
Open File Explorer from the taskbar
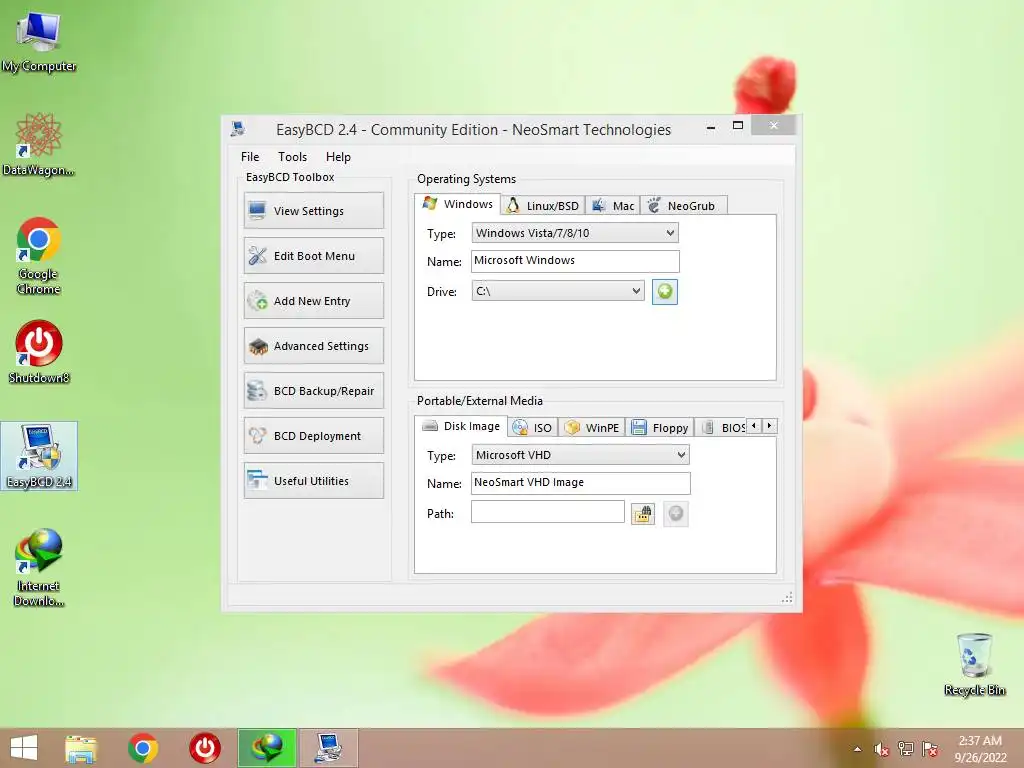tap(81, 748)
